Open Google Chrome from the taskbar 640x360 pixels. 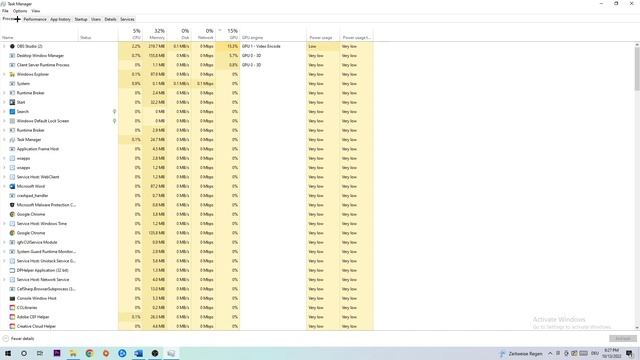89,353
